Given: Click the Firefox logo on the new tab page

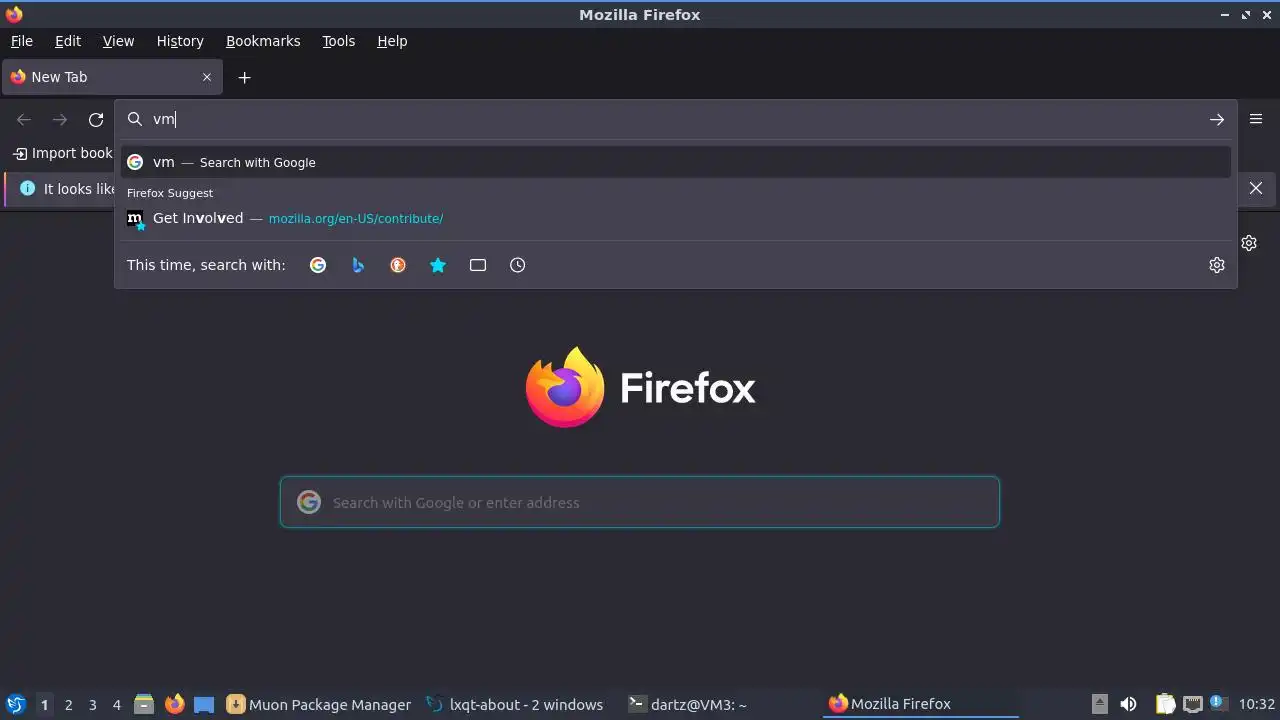Looking at the screenshot, I should [x=565, y=387].
